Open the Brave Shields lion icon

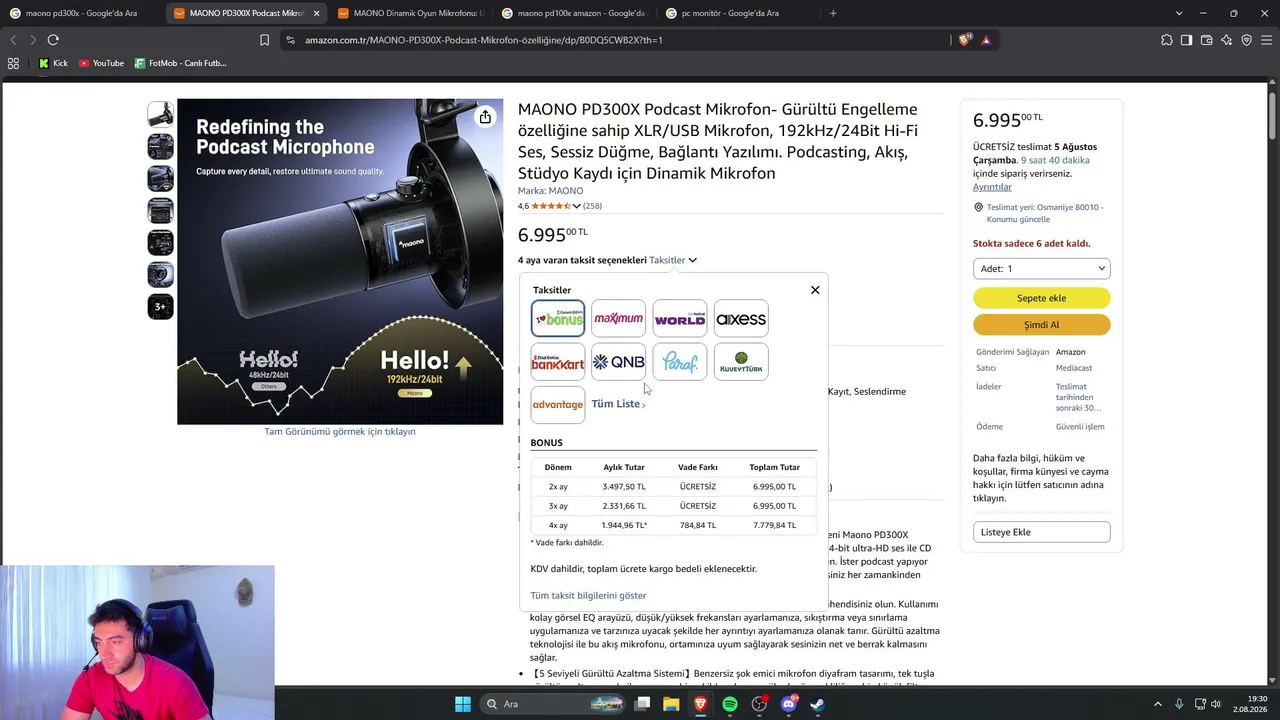tap(964, 40)
